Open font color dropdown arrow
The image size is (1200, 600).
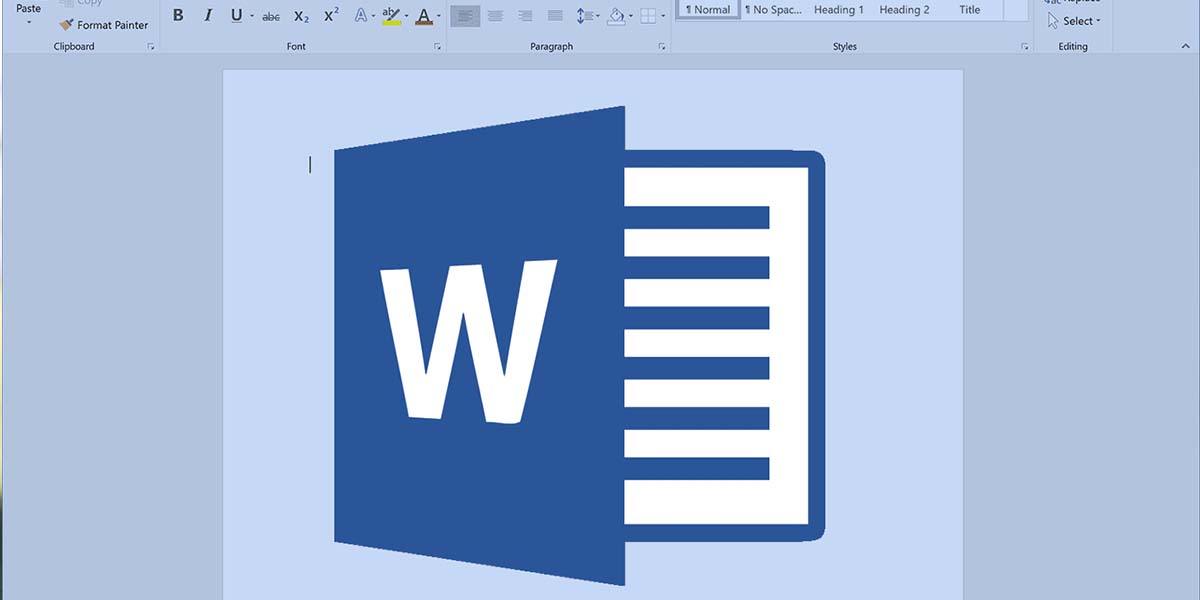point(438,17)
